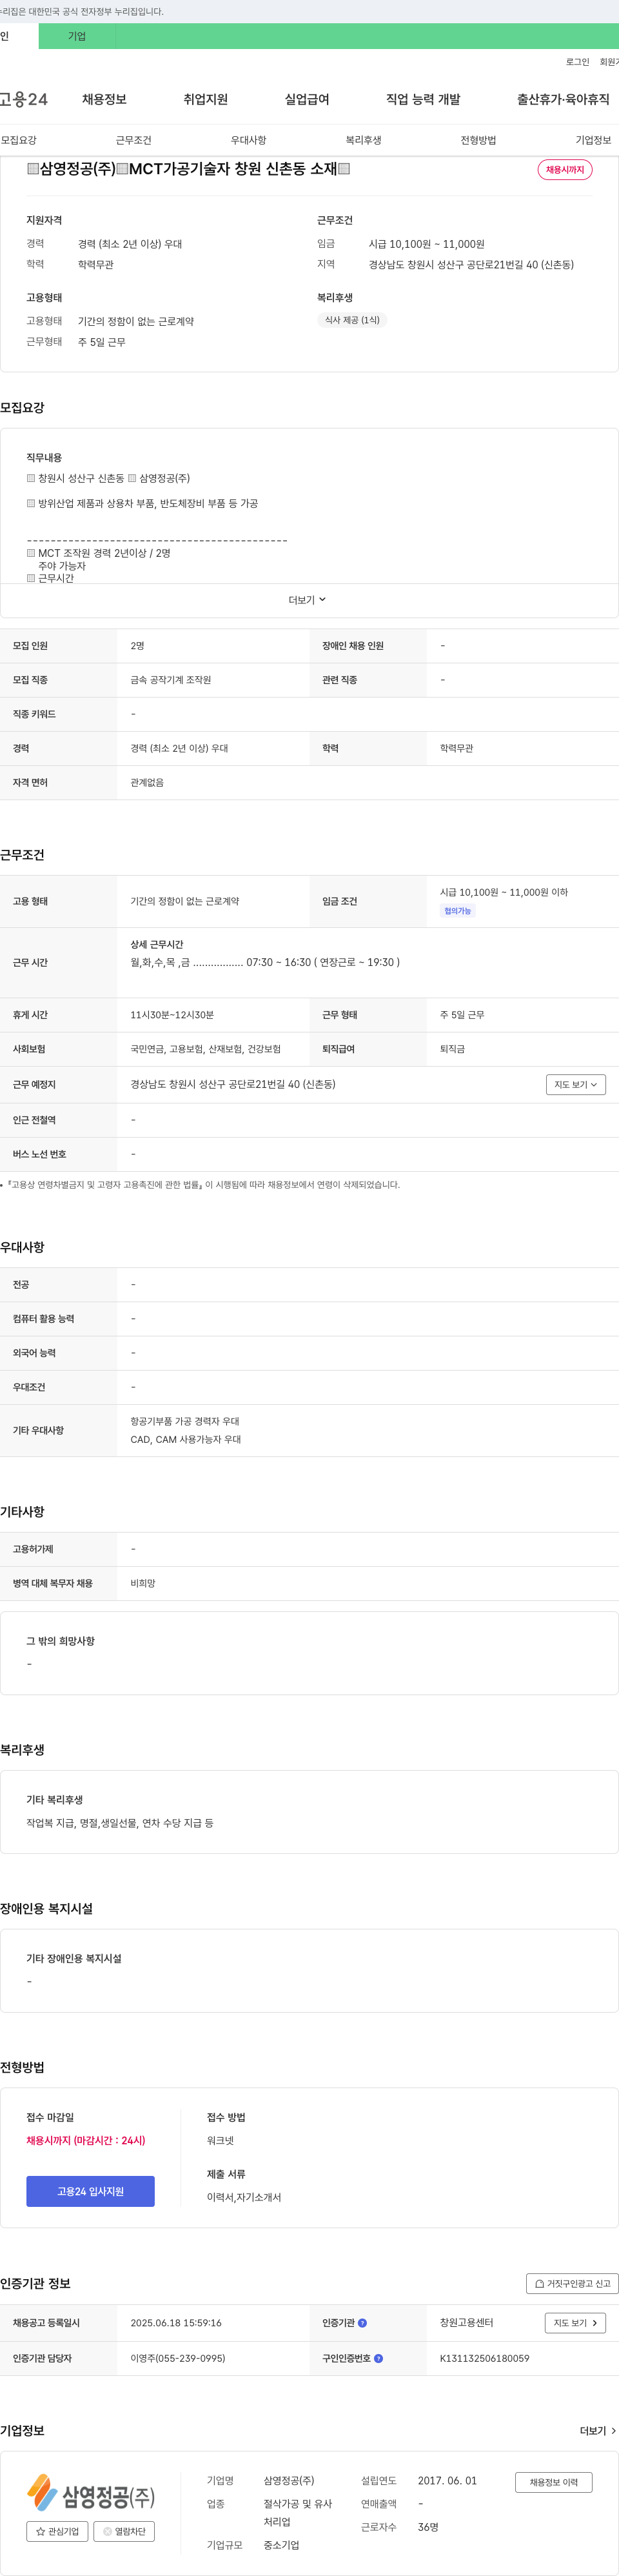This screenshot has height=2576, width=619.
Task: Expand 직무내용 with 더보기
Action: 308,600
